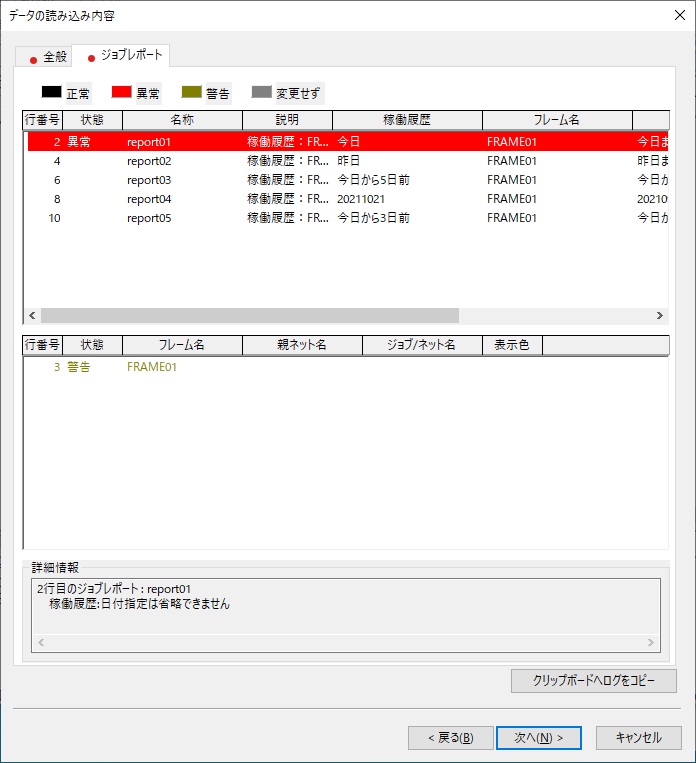Click the red 異常 legend swatch
This screenshot has height=763, width=696.
point(122,92)
